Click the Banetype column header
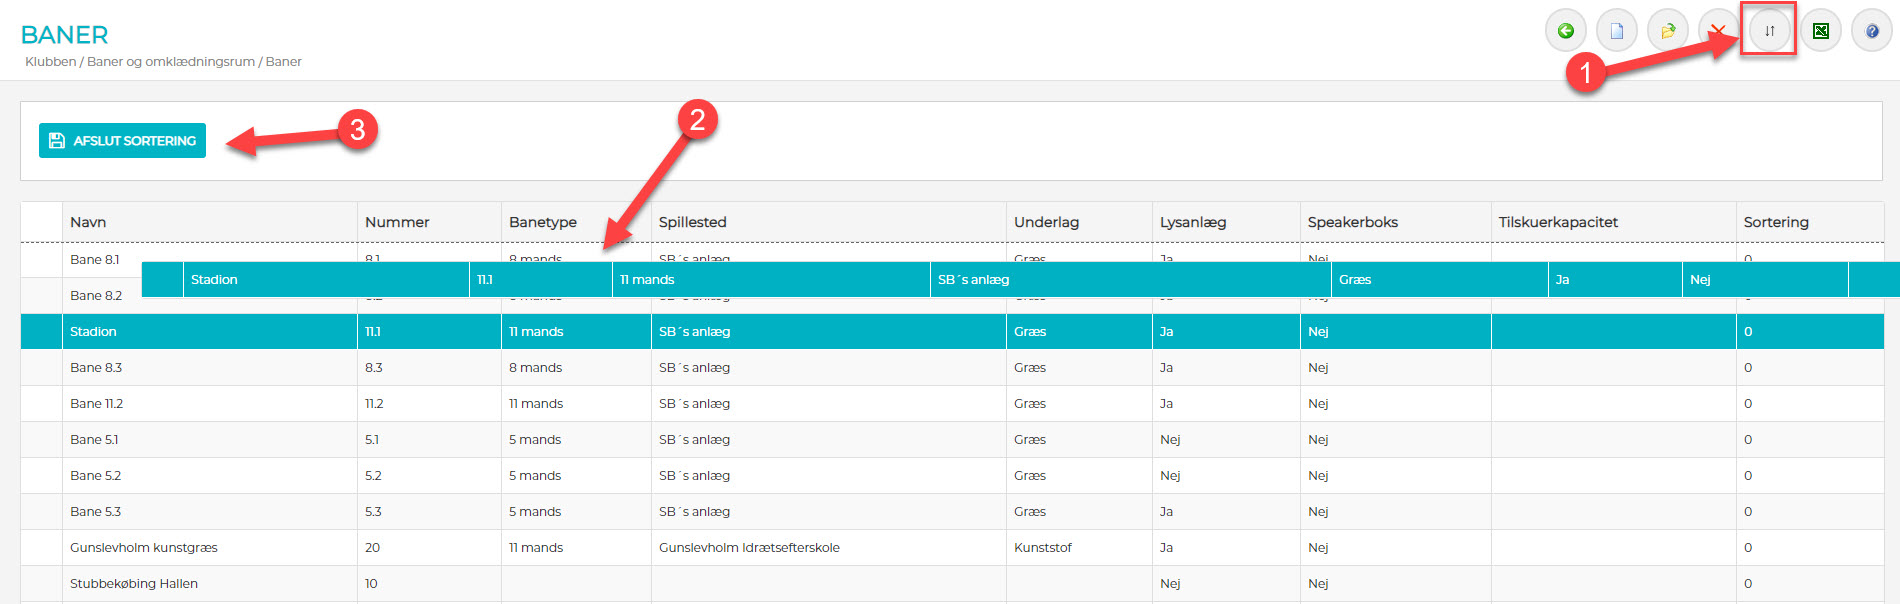The image size is (1900, 604). [x=542, y=222]
